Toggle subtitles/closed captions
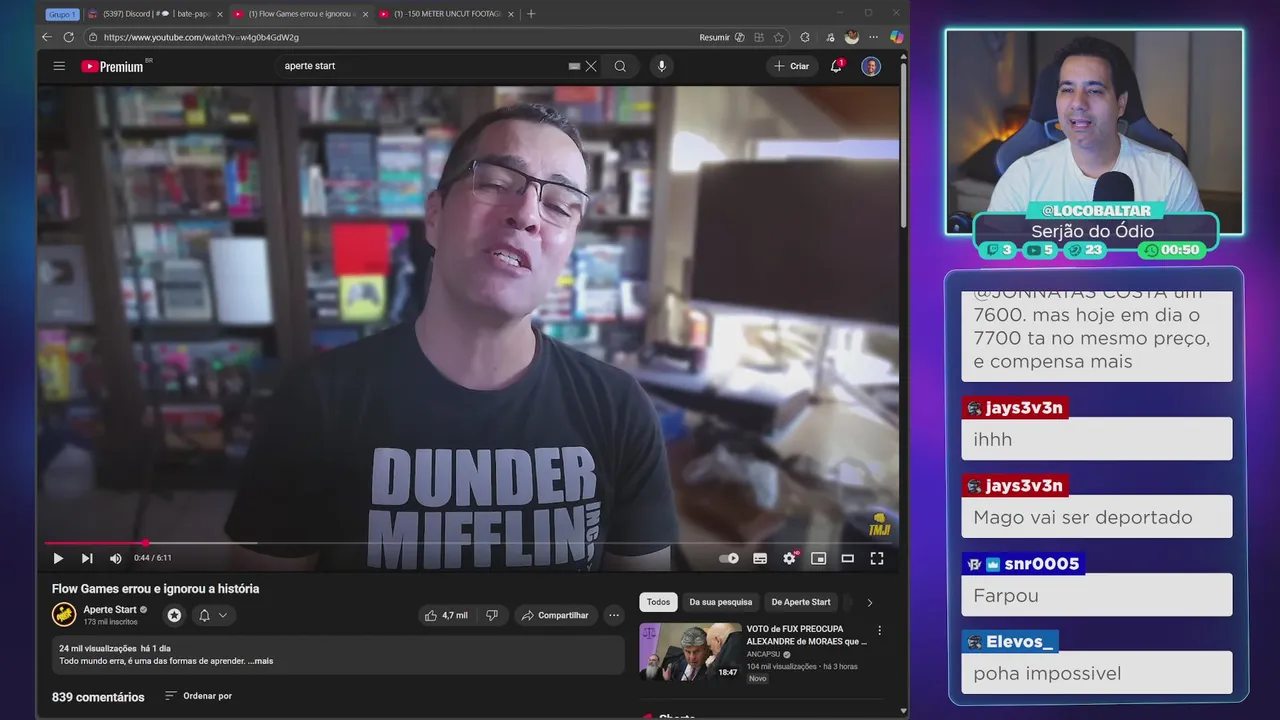 click(x=760, y=558)
